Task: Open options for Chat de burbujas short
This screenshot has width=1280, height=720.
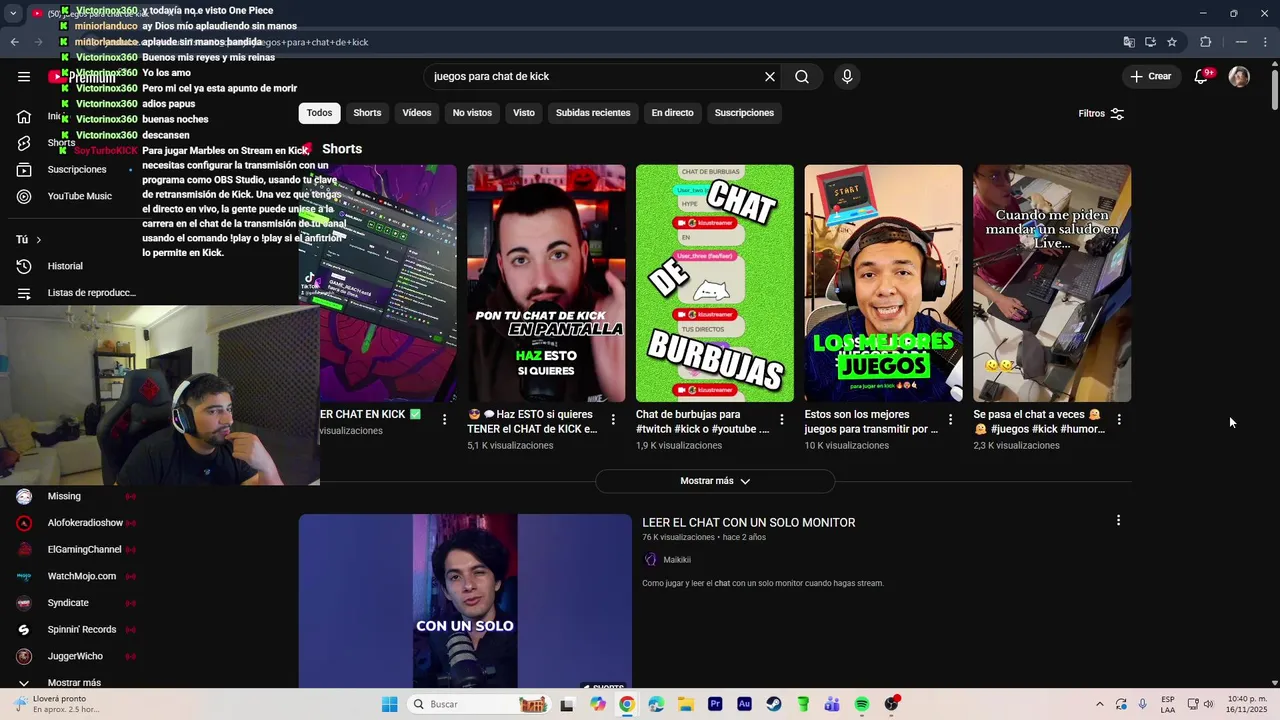Action: [x=782, y=420]
